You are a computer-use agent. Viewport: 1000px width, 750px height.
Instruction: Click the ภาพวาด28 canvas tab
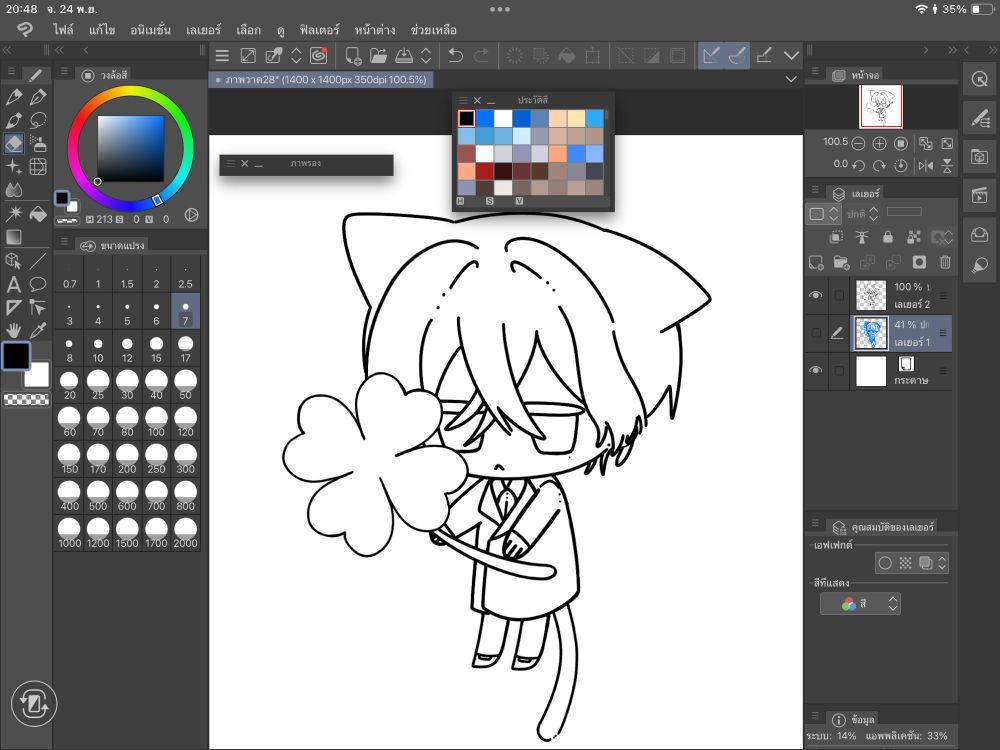point(321,80)
